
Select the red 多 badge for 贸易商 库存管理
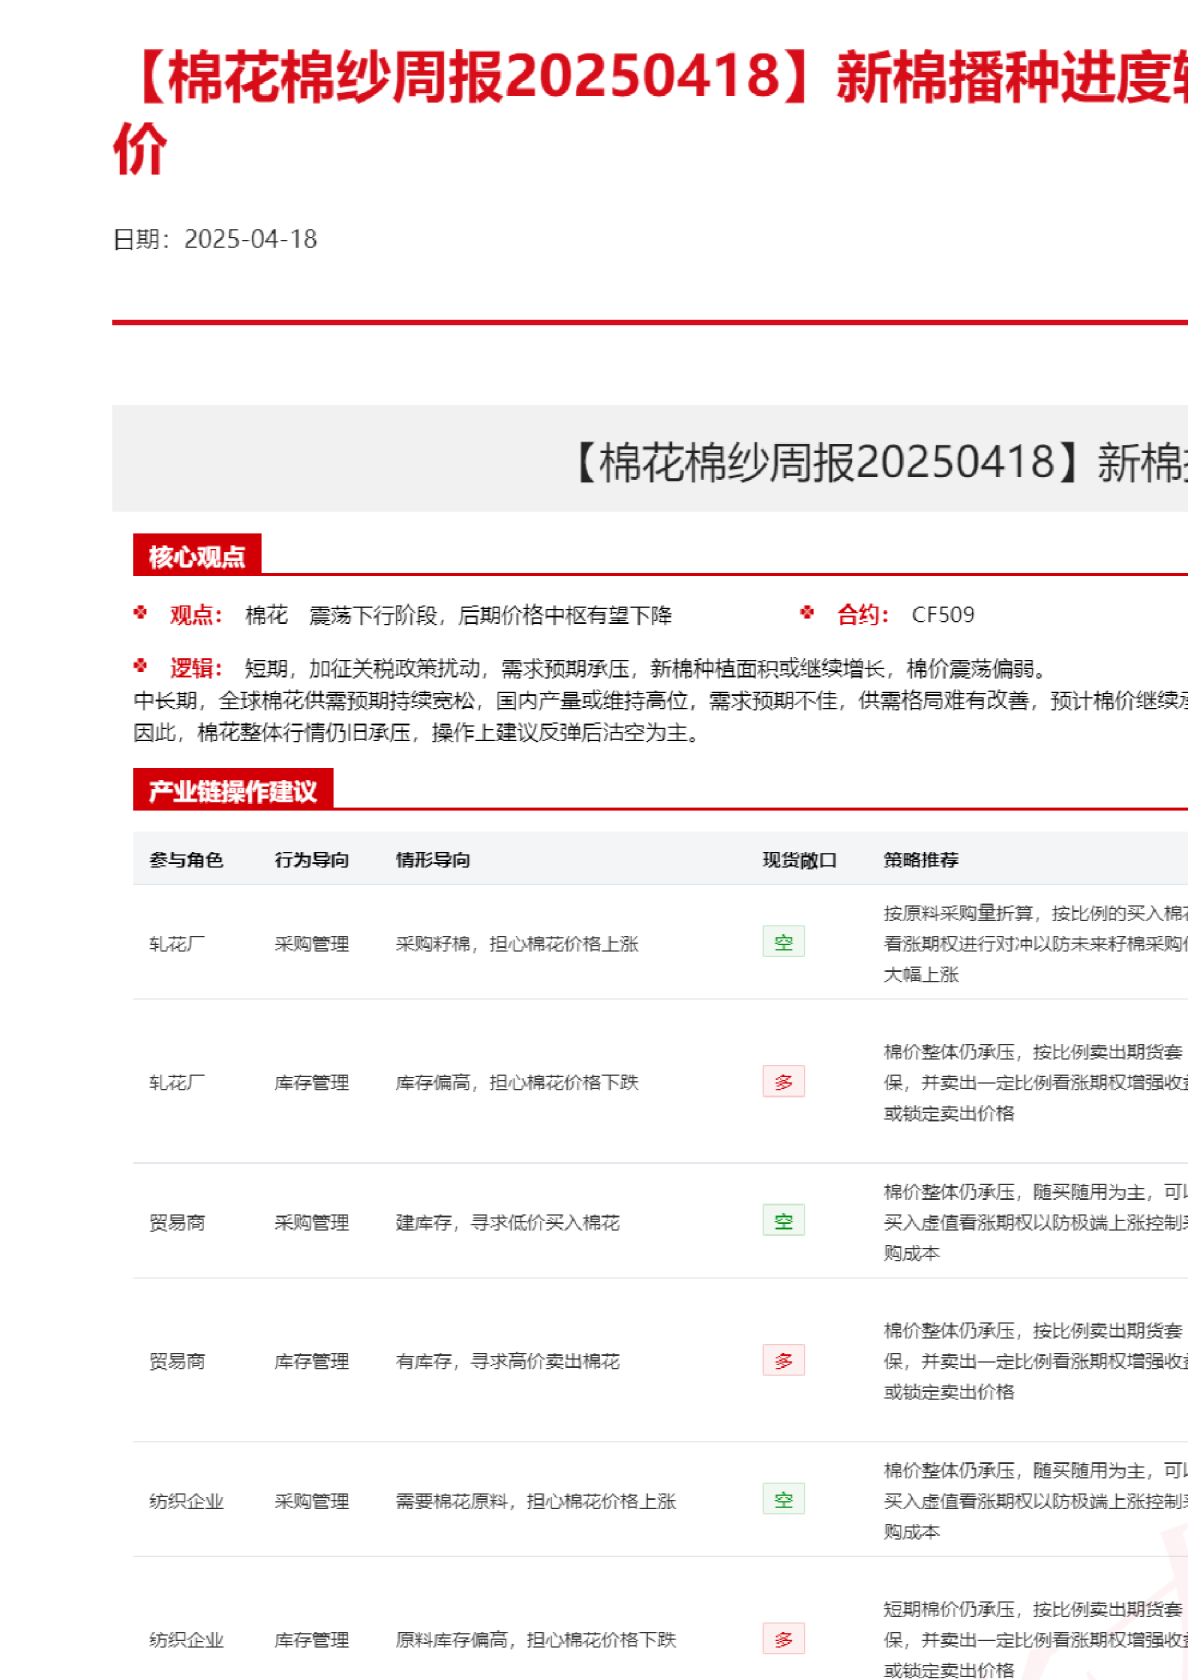pos(783,1361)
